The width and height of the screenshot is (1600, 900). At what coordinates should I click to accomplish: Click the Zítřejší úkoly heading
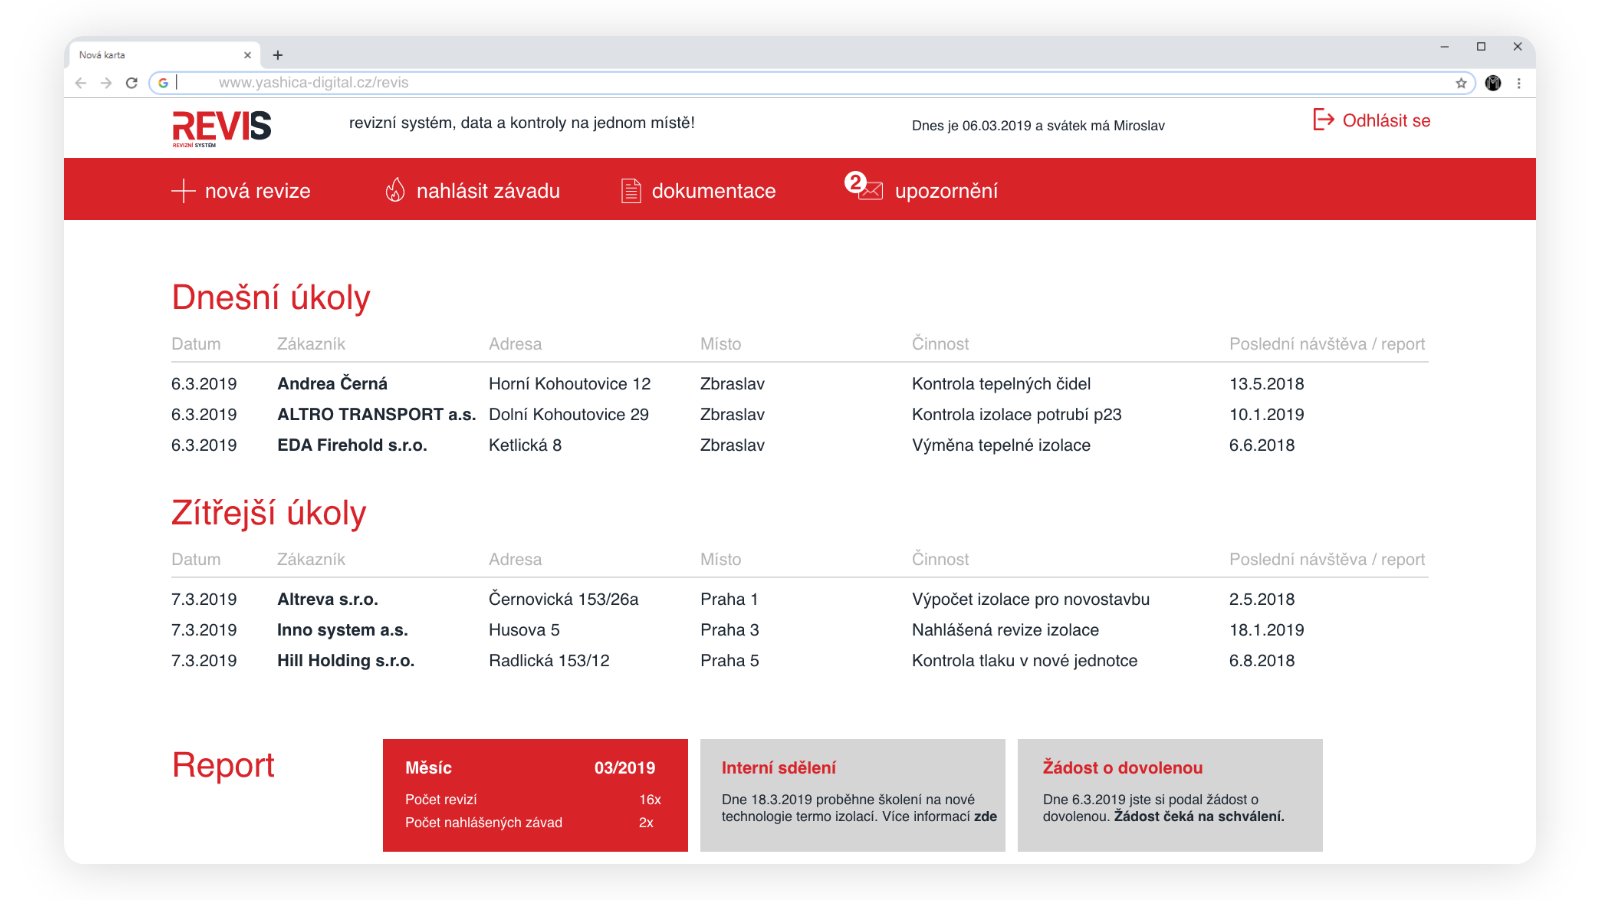tap(268, 513)
